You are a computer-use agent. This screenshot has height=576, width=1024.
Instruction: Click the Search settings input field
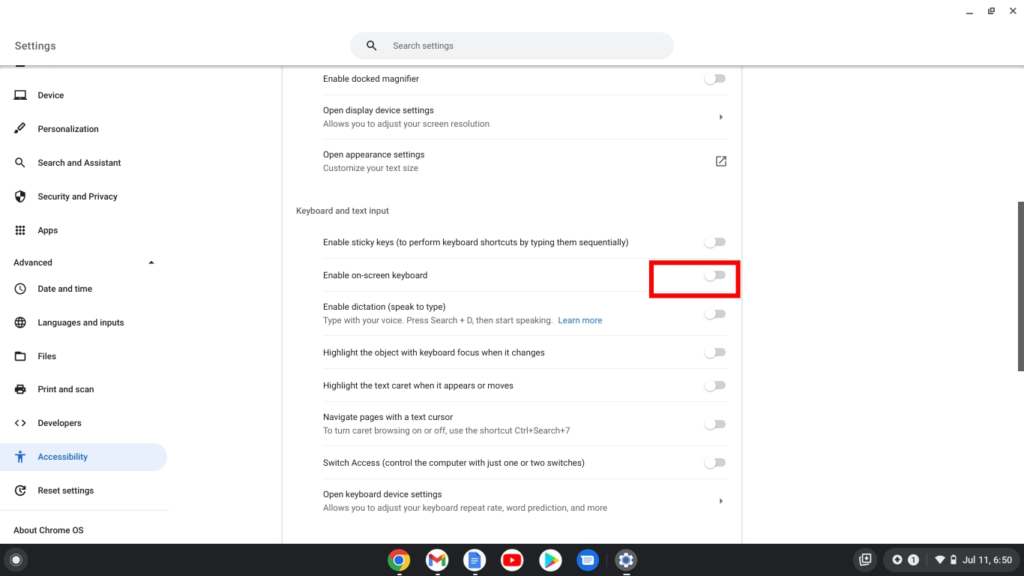click(520, 46)
